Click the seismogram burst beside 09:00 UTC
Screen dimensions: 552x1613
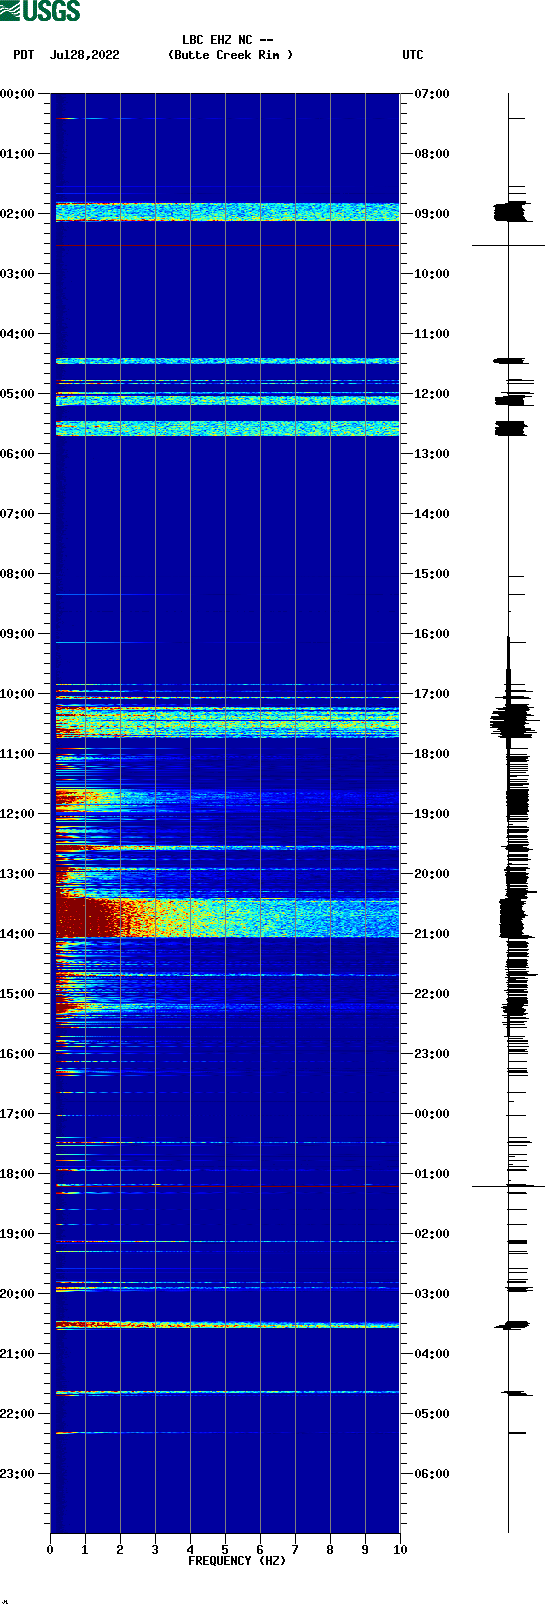510,211
